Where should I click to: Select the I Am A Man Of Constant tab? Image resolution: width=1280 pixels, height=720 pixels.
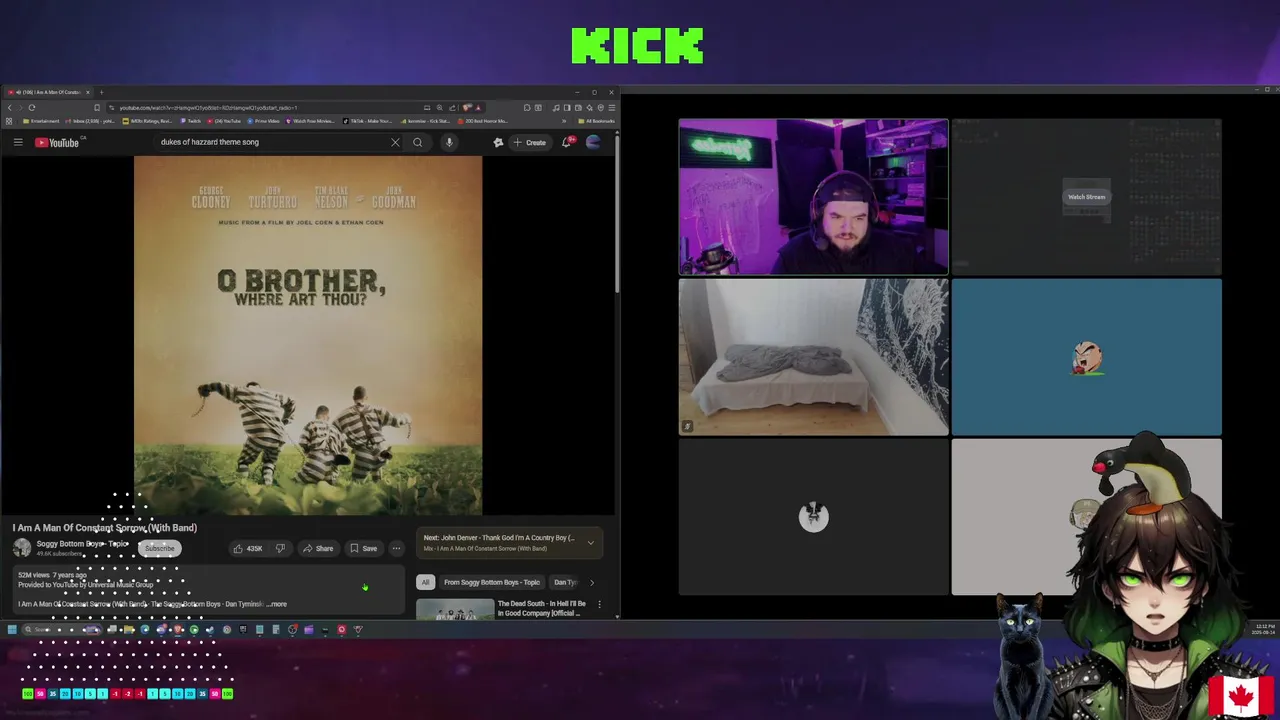click(x=49, y=92)
